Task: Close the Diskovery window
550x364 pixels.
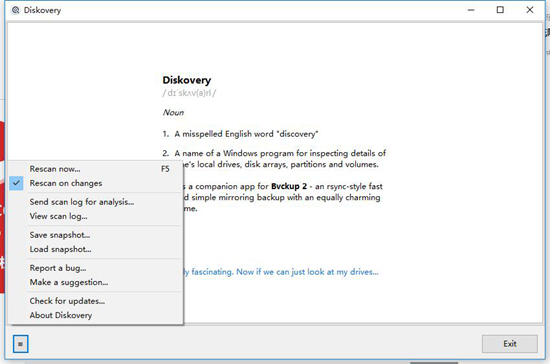Action: click(530, 10)
